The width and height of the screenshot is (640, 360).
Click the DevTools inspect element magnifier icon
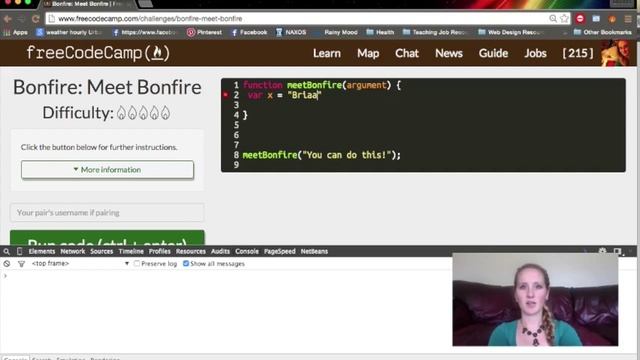pos(7,251)
